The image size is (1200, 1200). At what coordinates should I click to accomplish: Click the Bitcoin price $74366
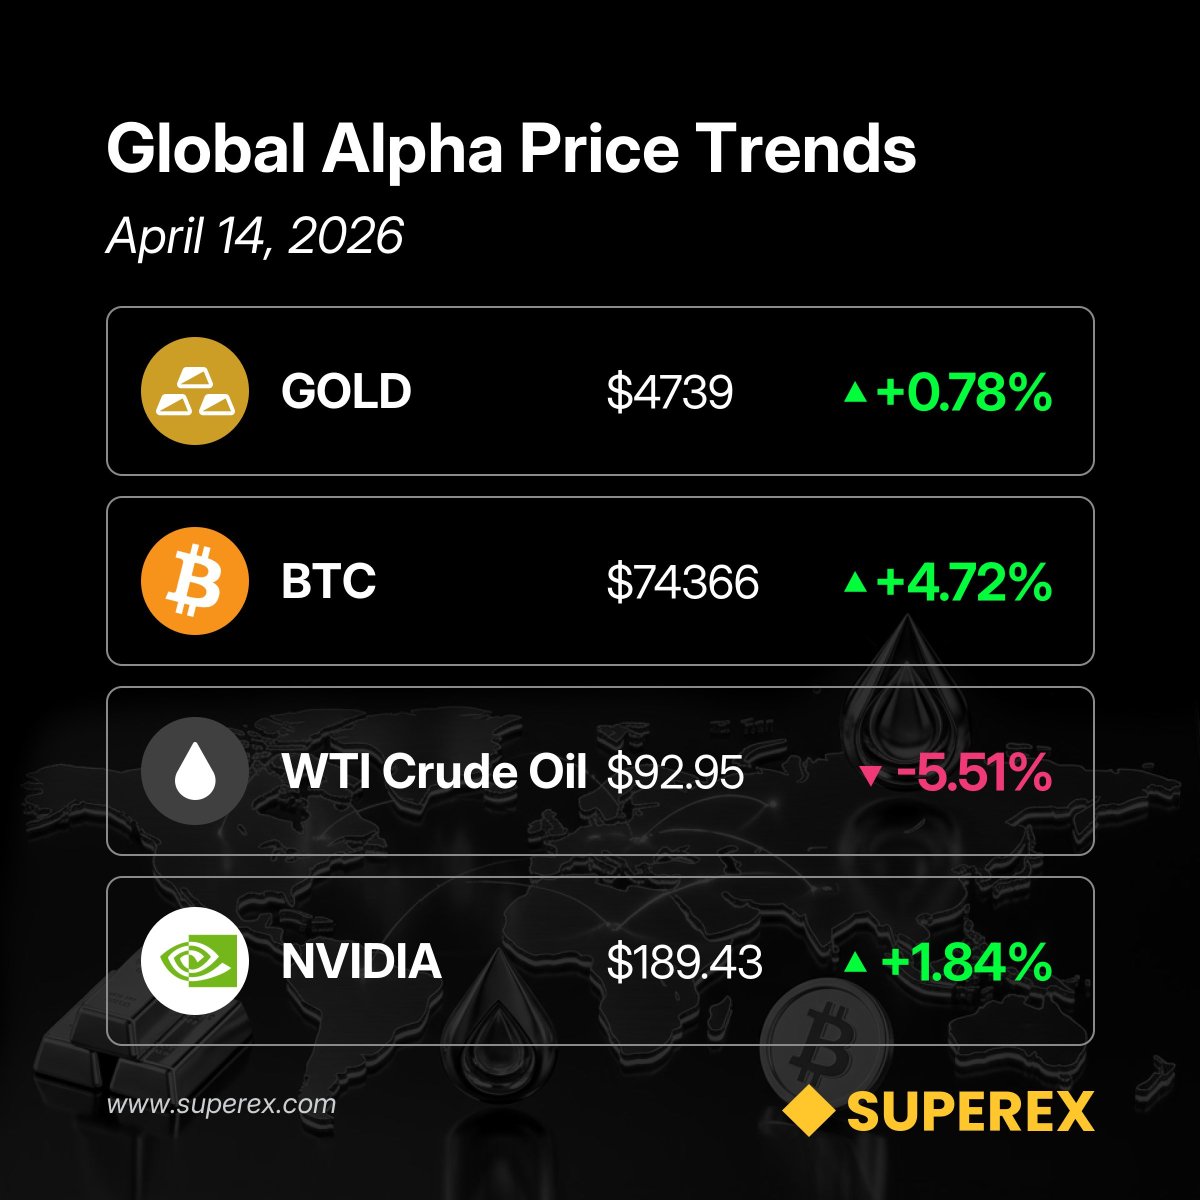tap(682, 582)
